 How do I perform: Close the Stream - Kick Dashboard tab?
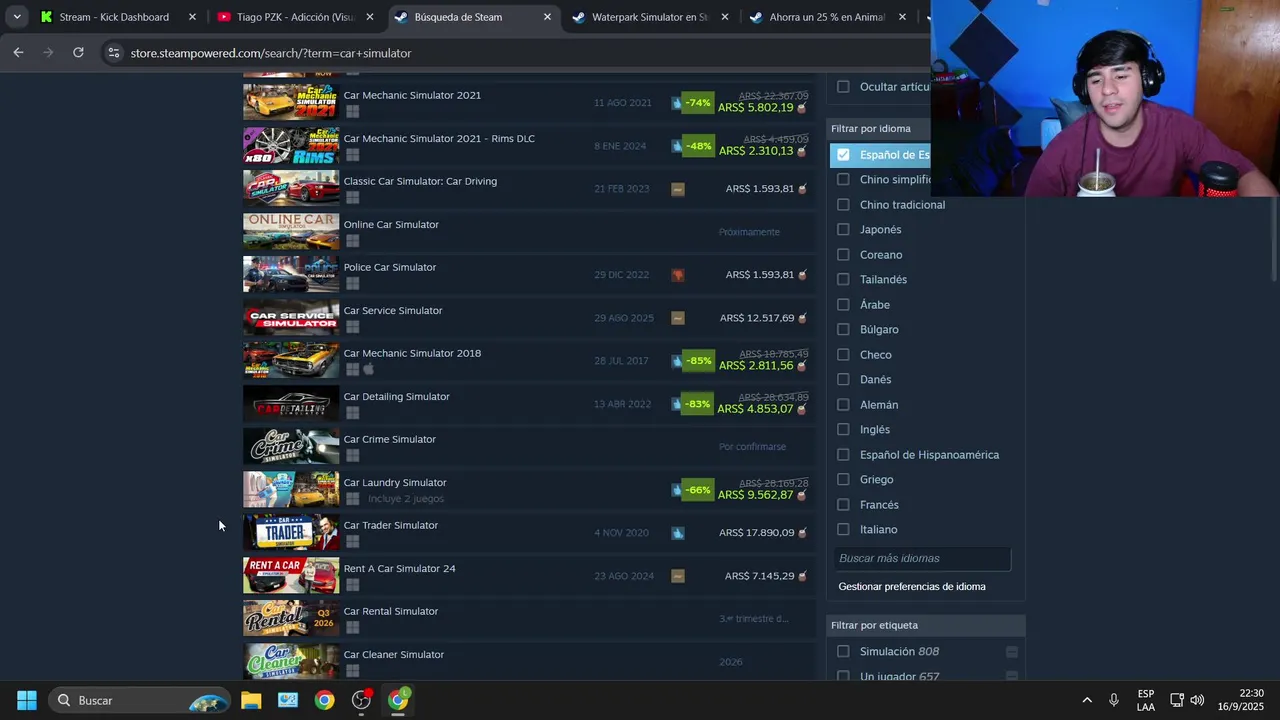click(192, 17)
